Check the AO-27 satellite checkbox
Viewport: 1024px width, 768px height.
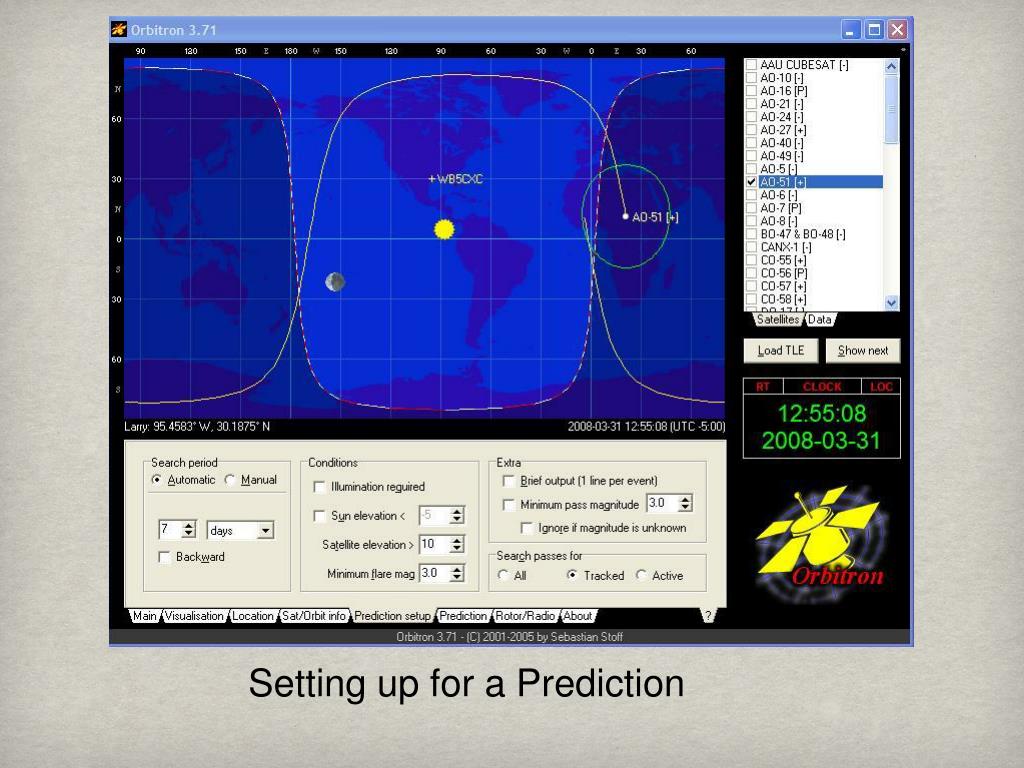[751, 130]
